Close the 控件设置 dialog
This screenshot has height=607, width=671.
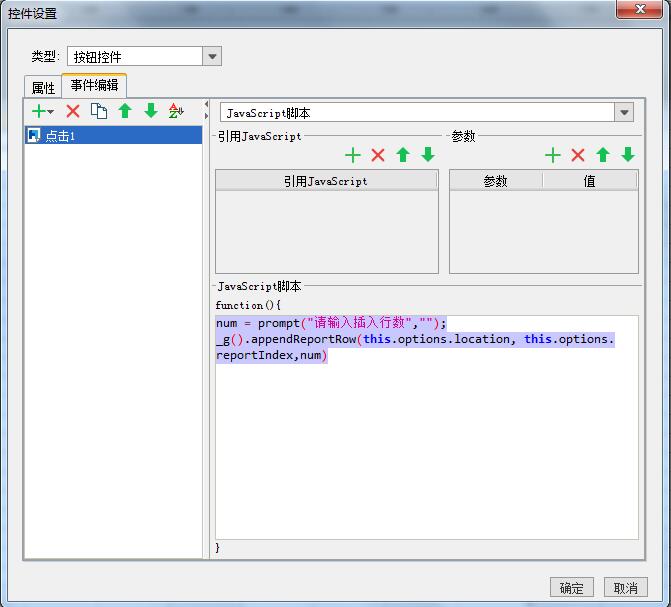pyautogui.click(x=640, y=9)
